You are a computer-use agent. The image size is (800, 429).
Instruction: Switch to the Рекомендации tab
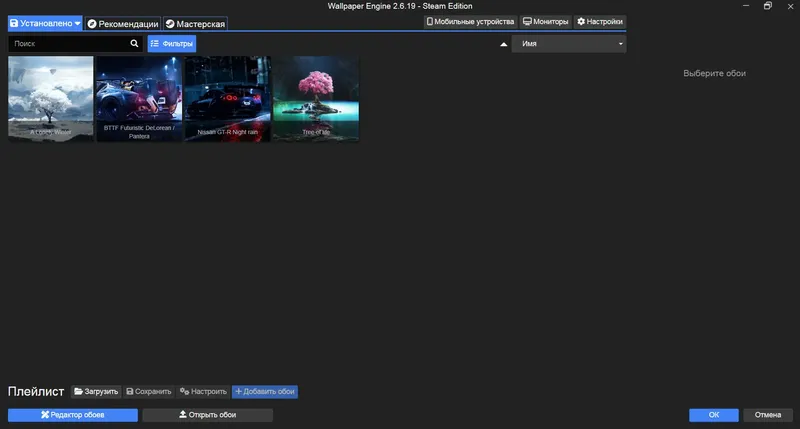[122, 23]
